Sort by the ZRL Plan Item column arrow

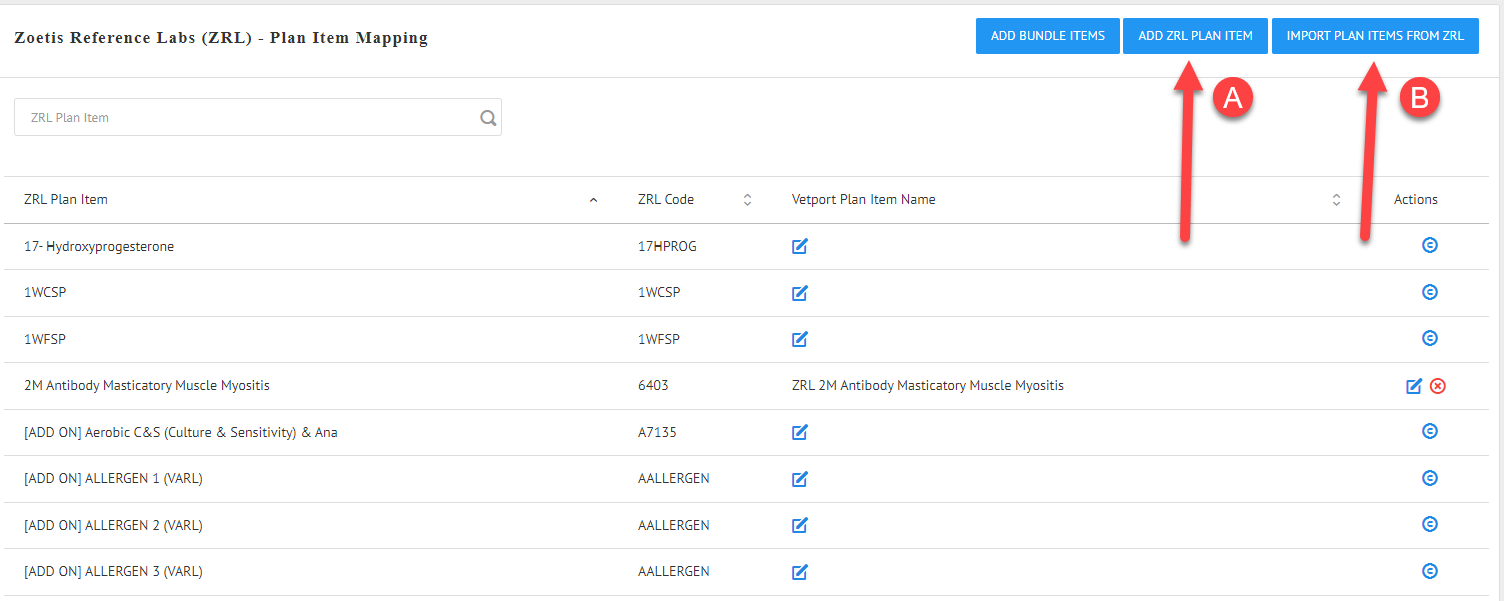593,200
